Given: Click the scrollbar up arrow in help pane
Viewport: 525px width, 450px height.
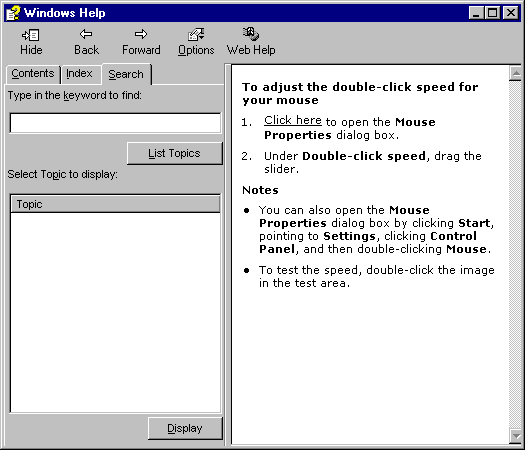Looking at the screenshot, I should 515,73.
